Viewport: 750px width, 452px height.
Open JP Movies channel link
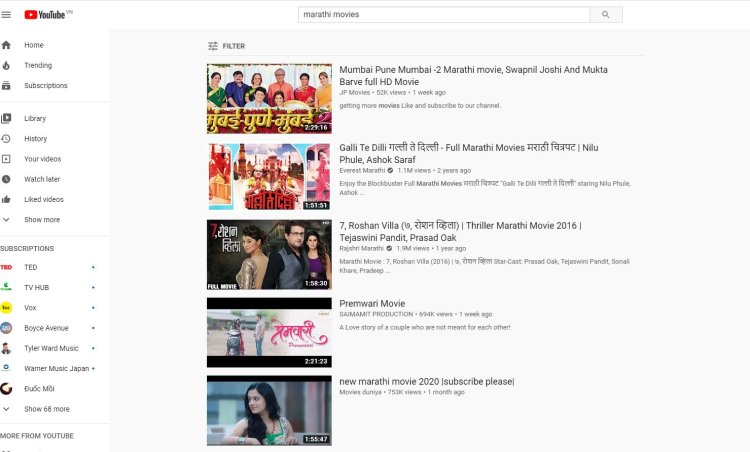[x=354, y=92]
